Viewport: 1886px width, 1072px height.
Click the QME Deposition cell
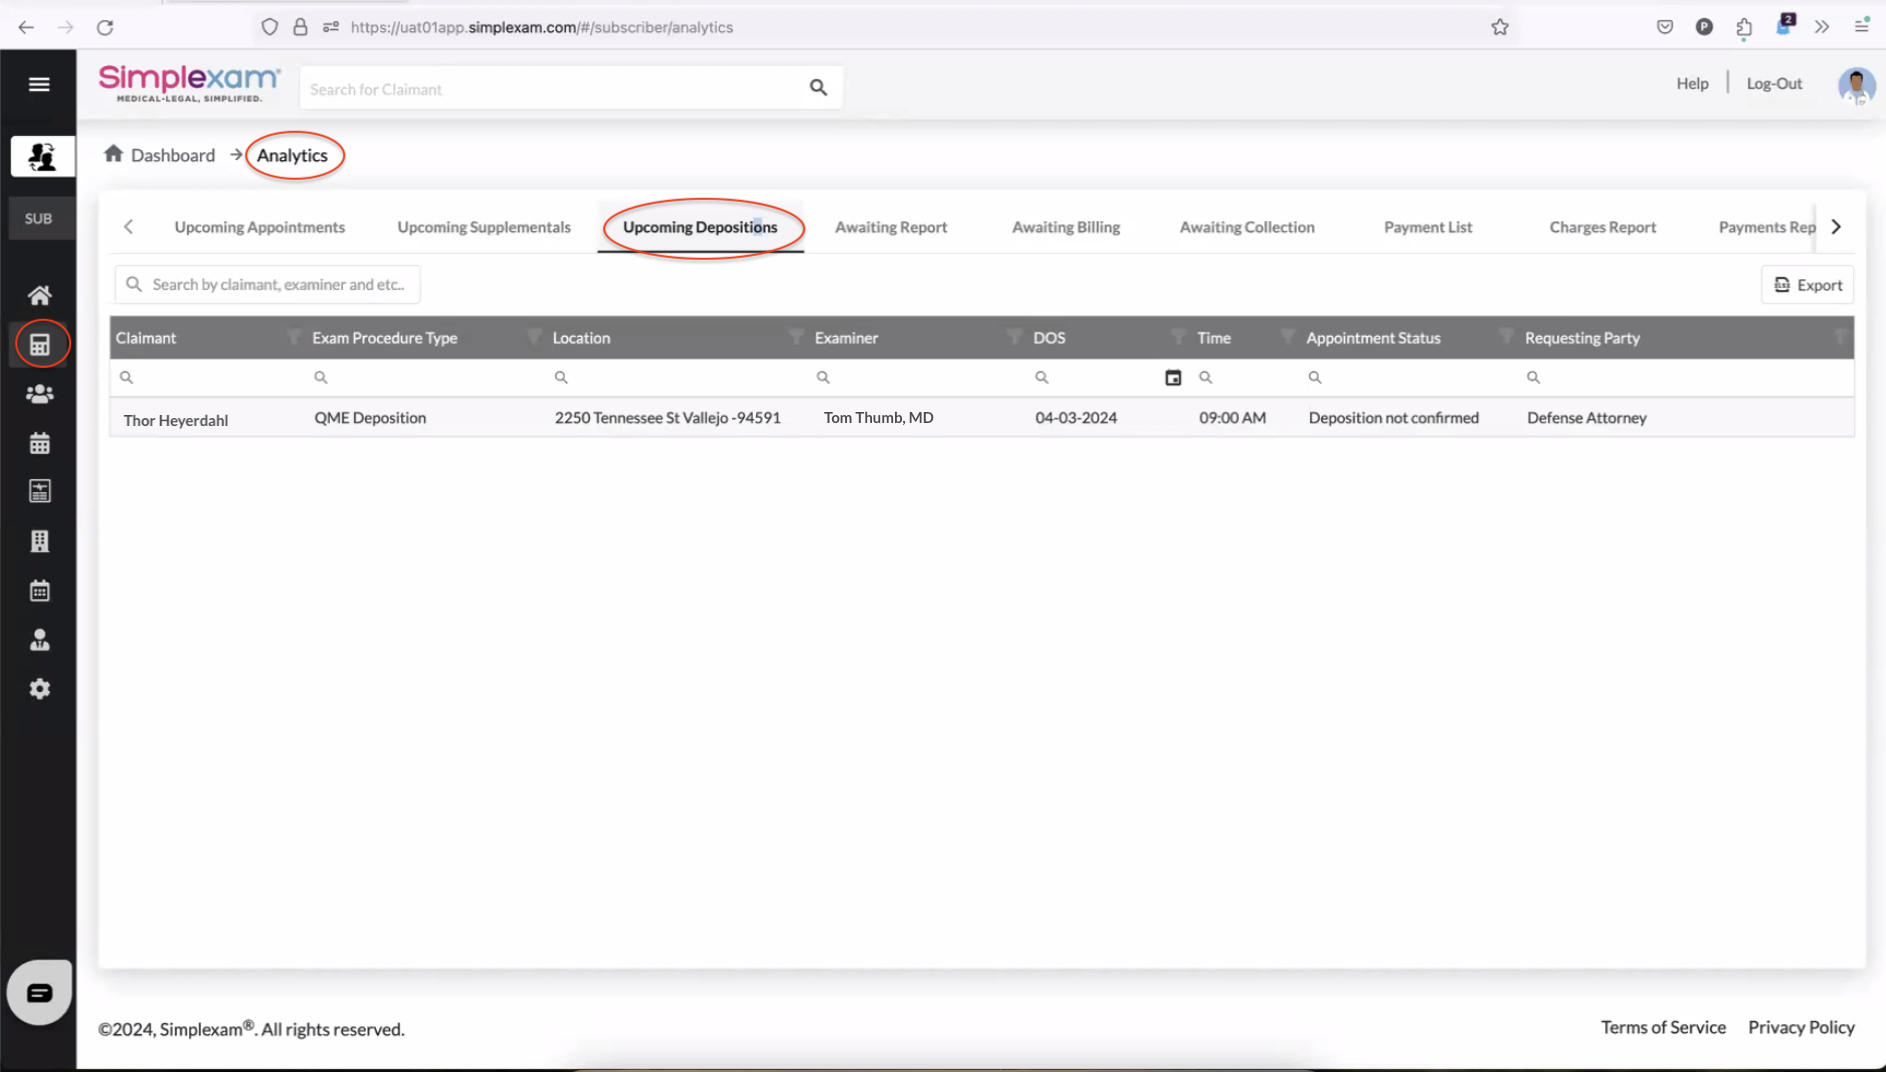370,418
